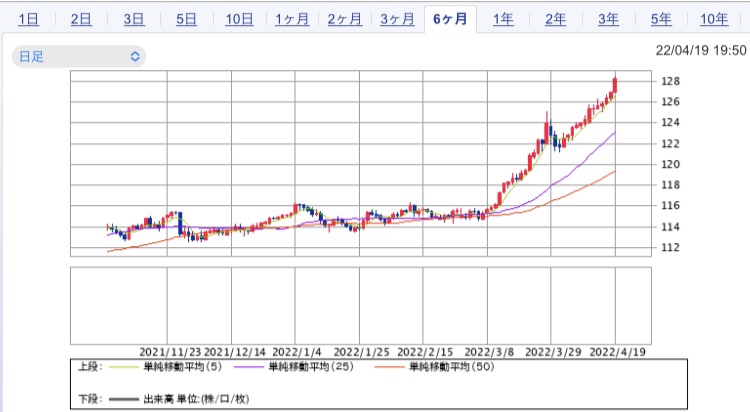Click the timestamp 22/04/19 19:50

pos(701,50)
